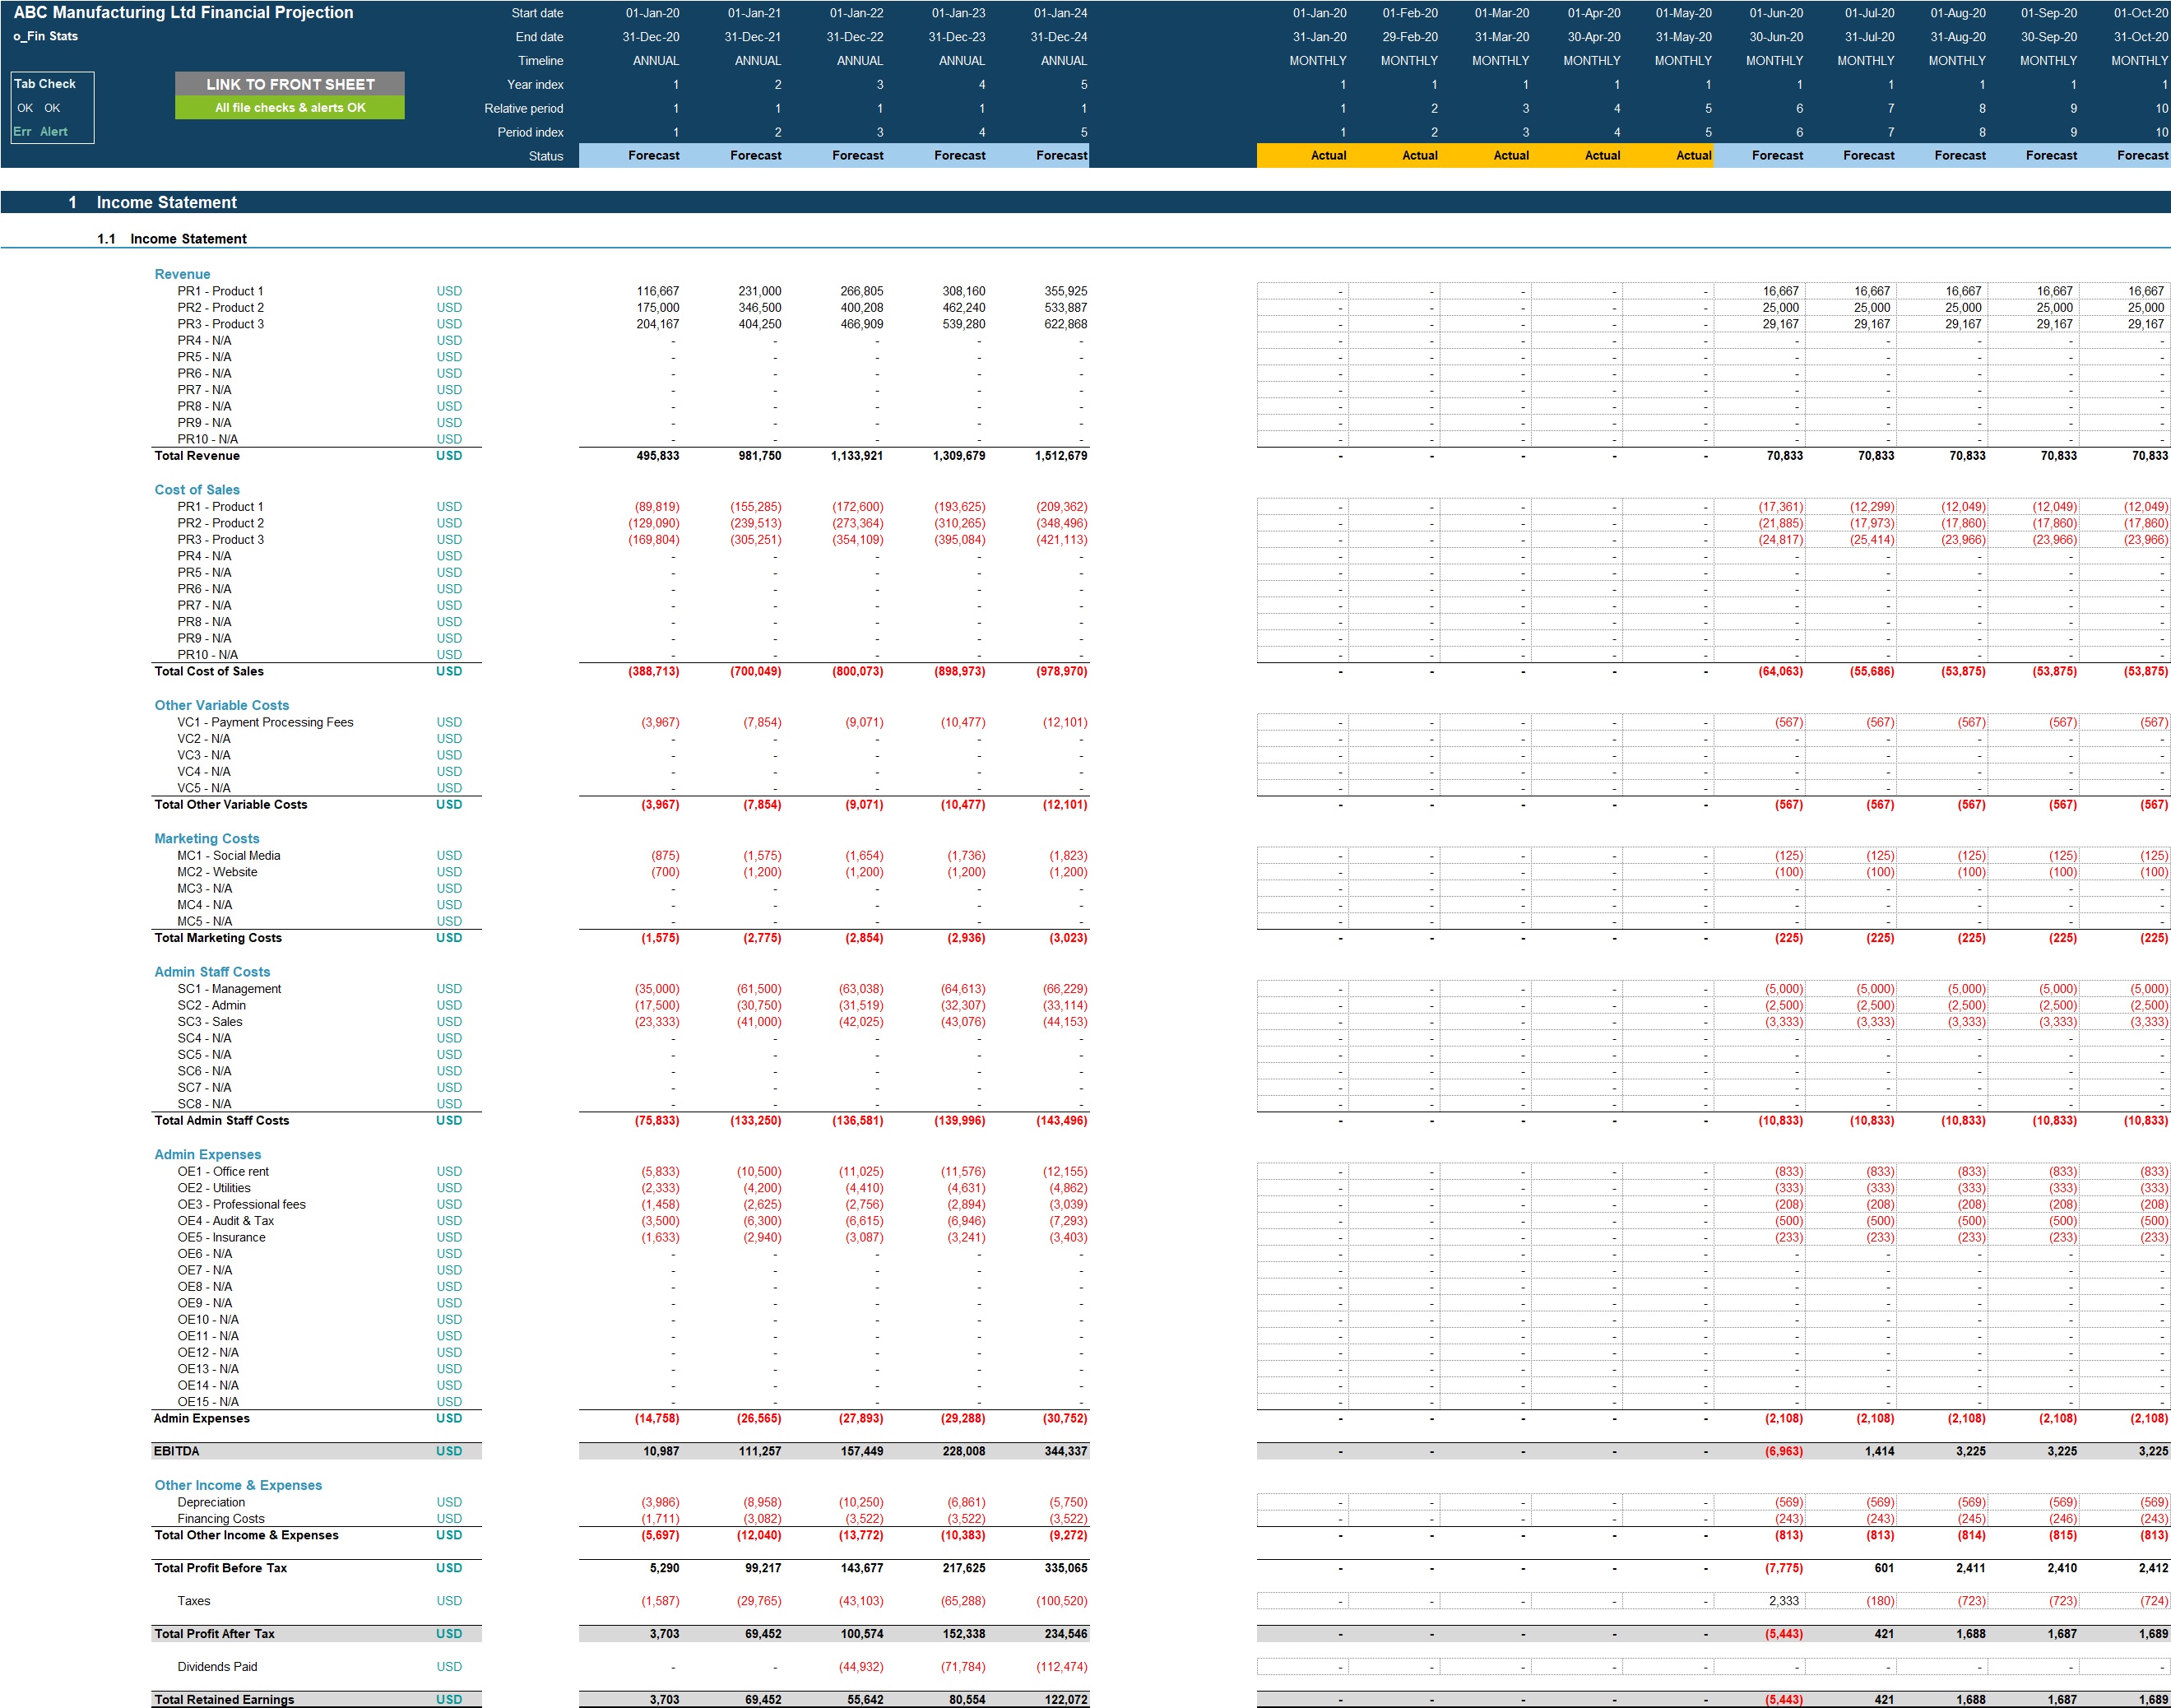Select the first annual Forecast status cell

click(653, 155)
